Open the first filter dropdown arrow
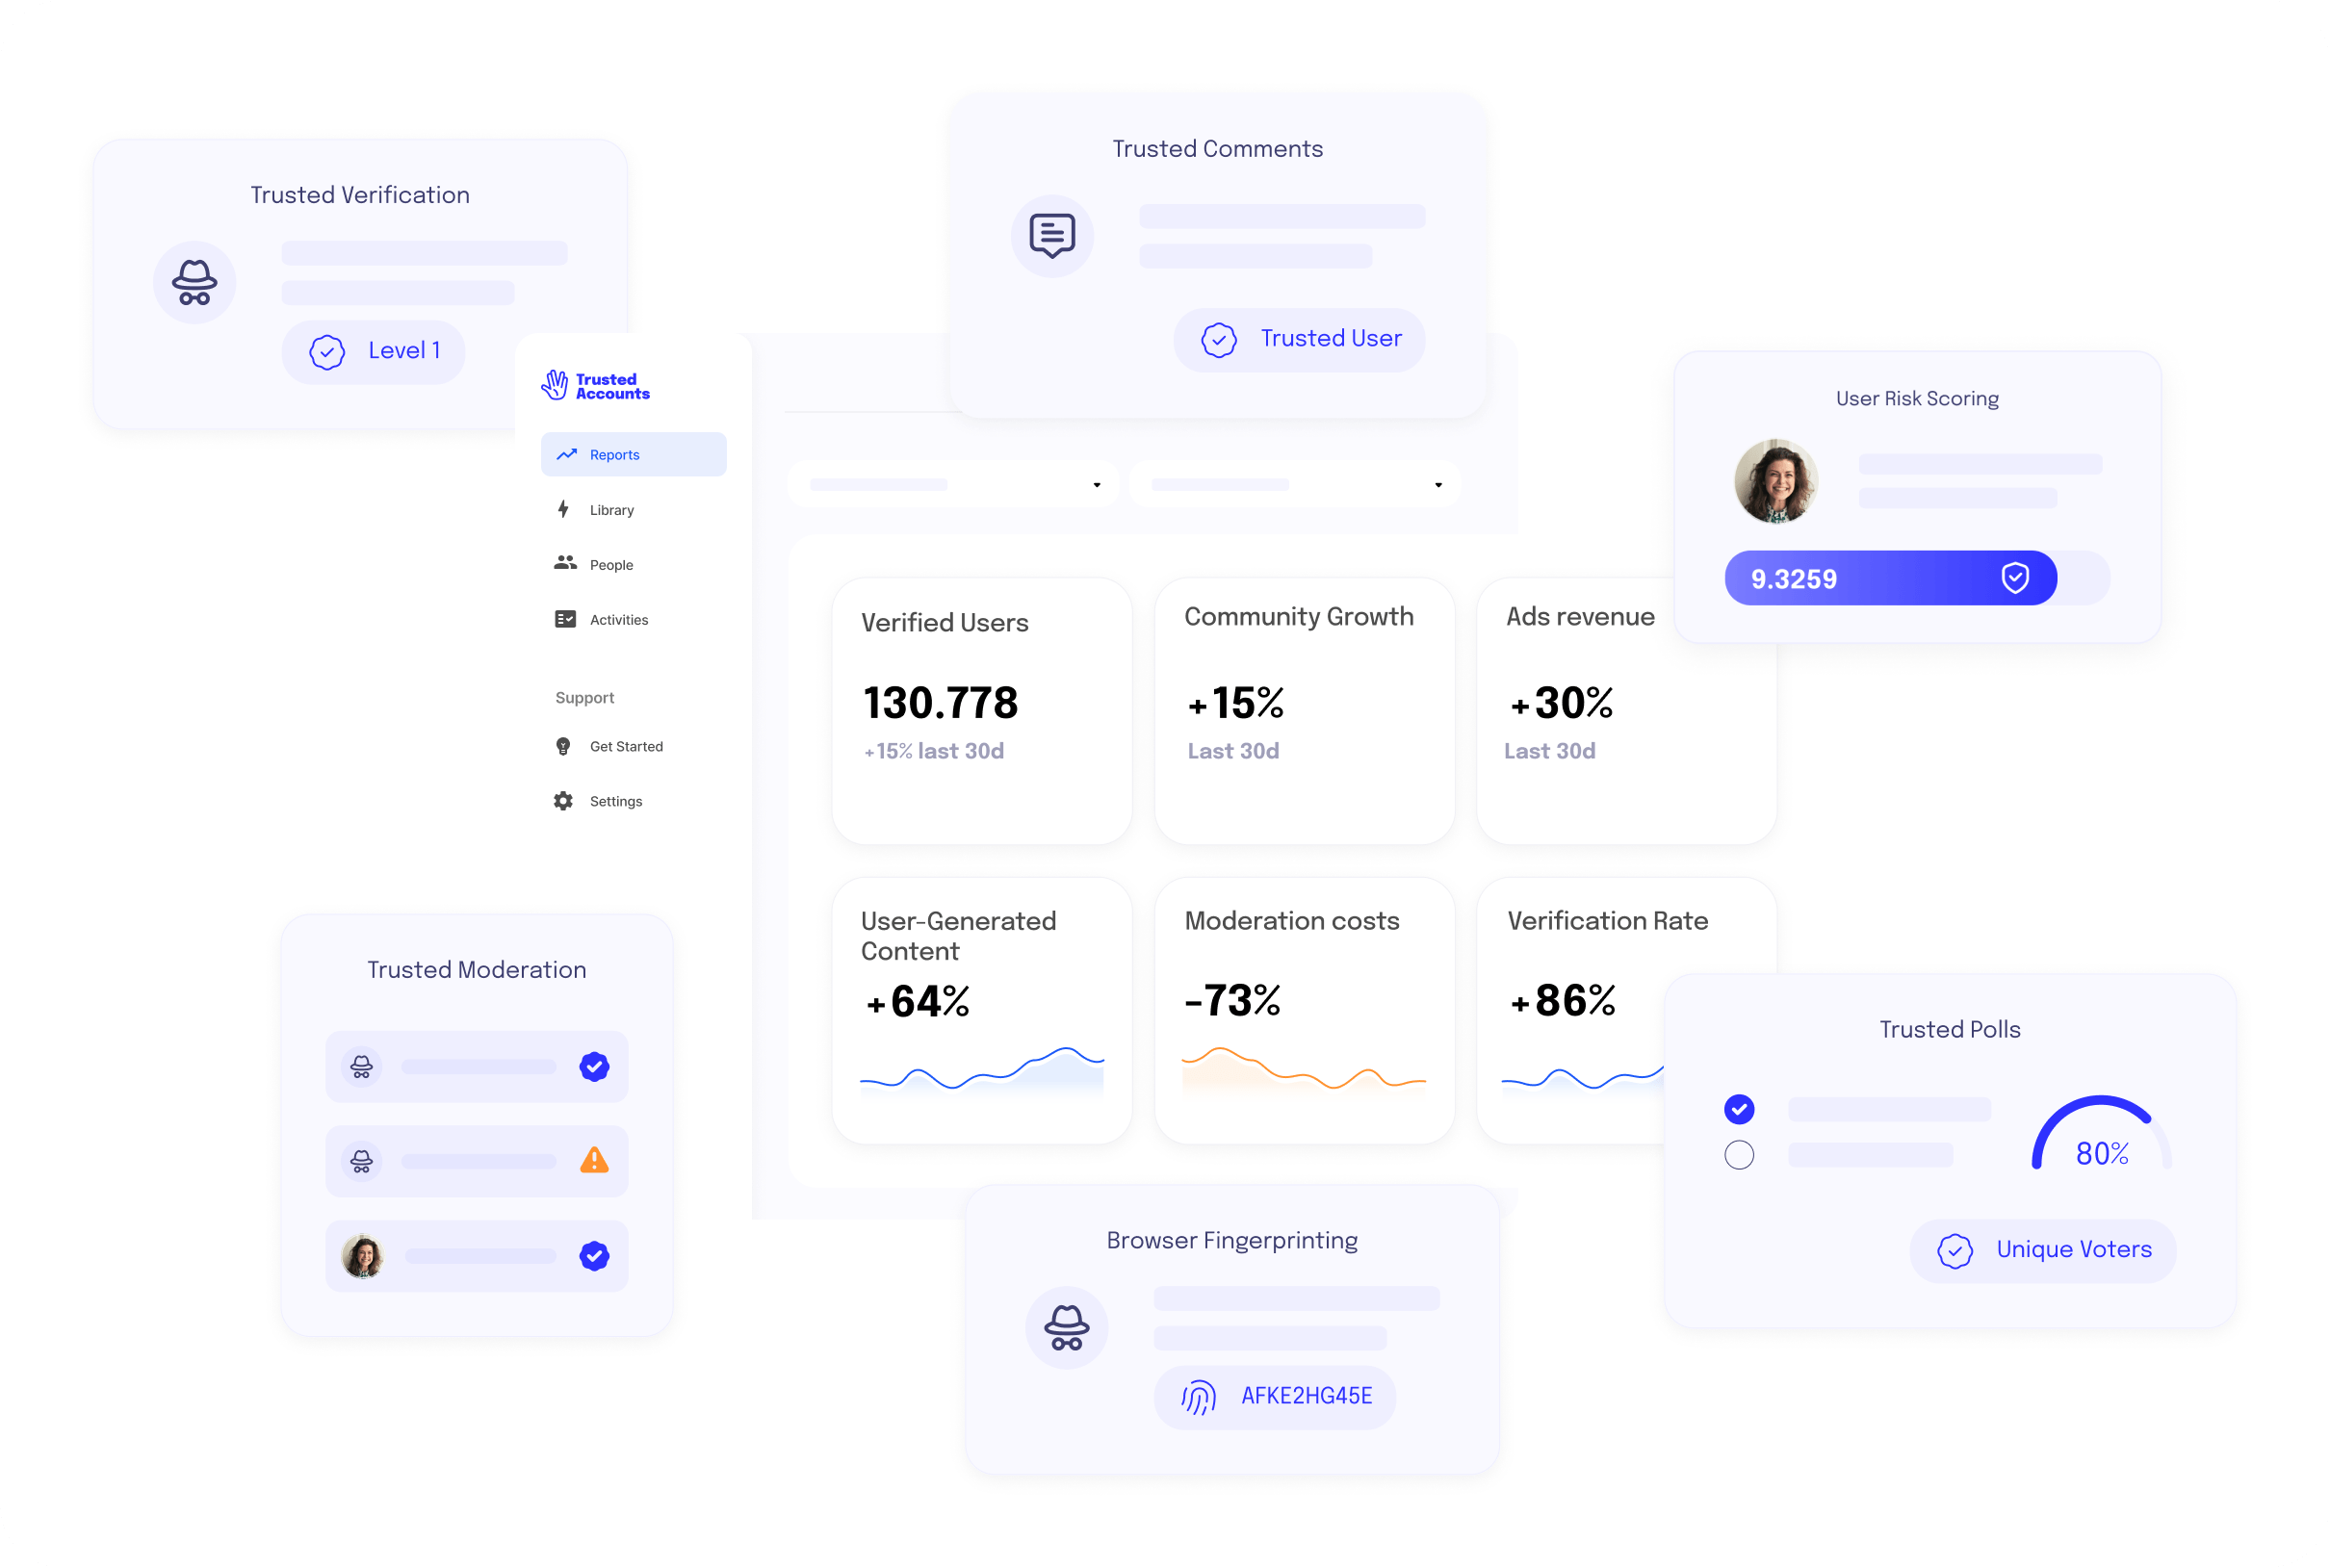The image size is (2330, 1568). [1097, 485]
